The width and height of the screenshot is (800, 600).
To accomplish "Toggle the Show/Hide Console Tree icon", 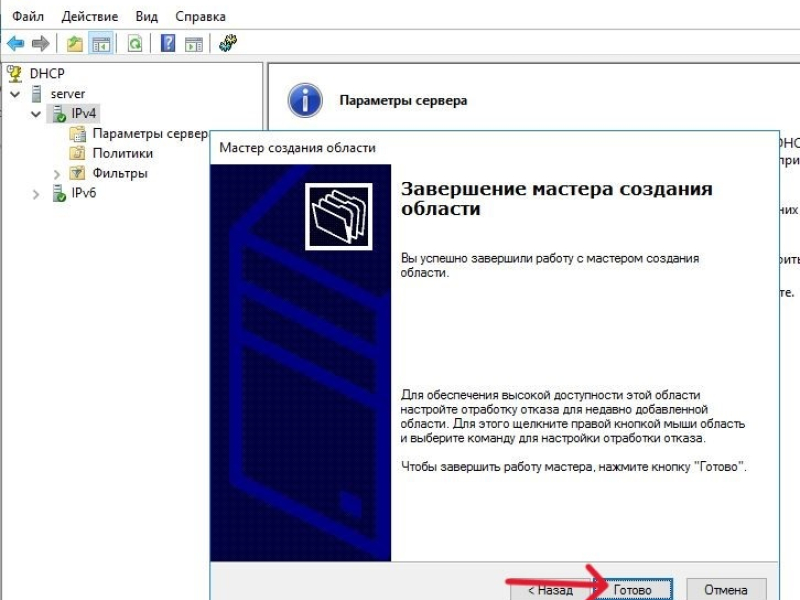I will 101,43.
